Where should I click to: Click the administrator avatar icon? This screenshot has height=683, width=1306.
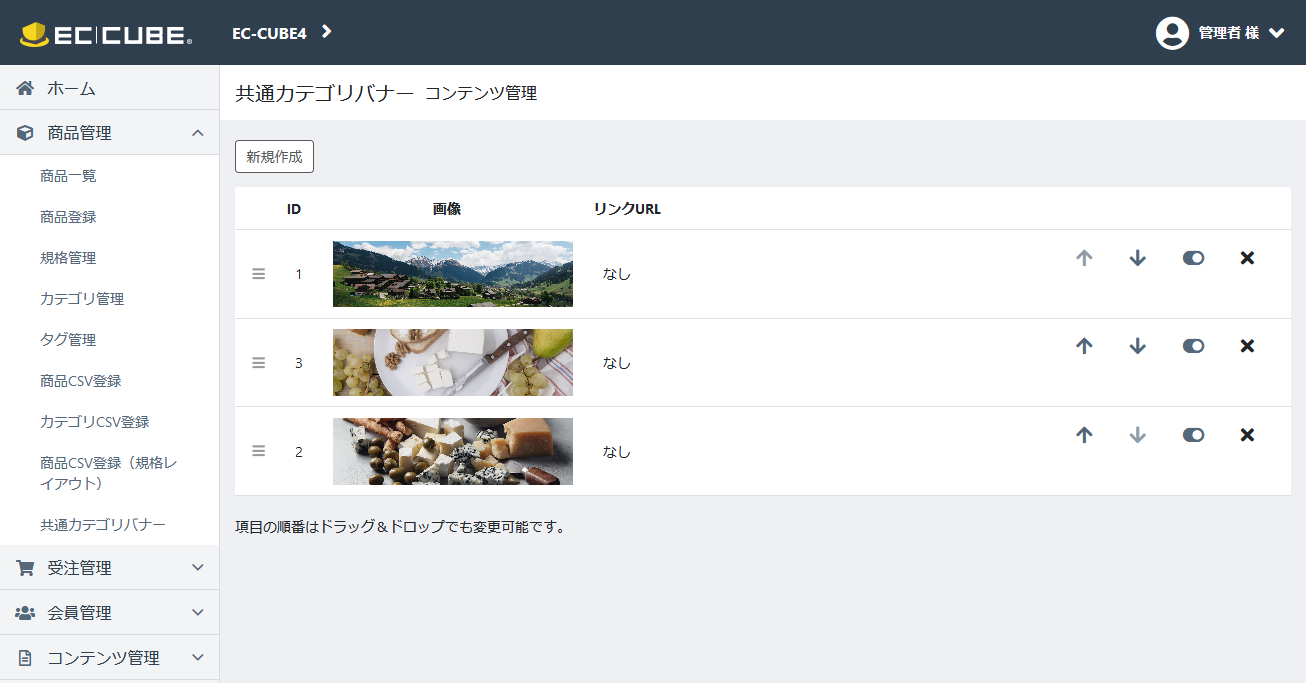click(1172, 33)
